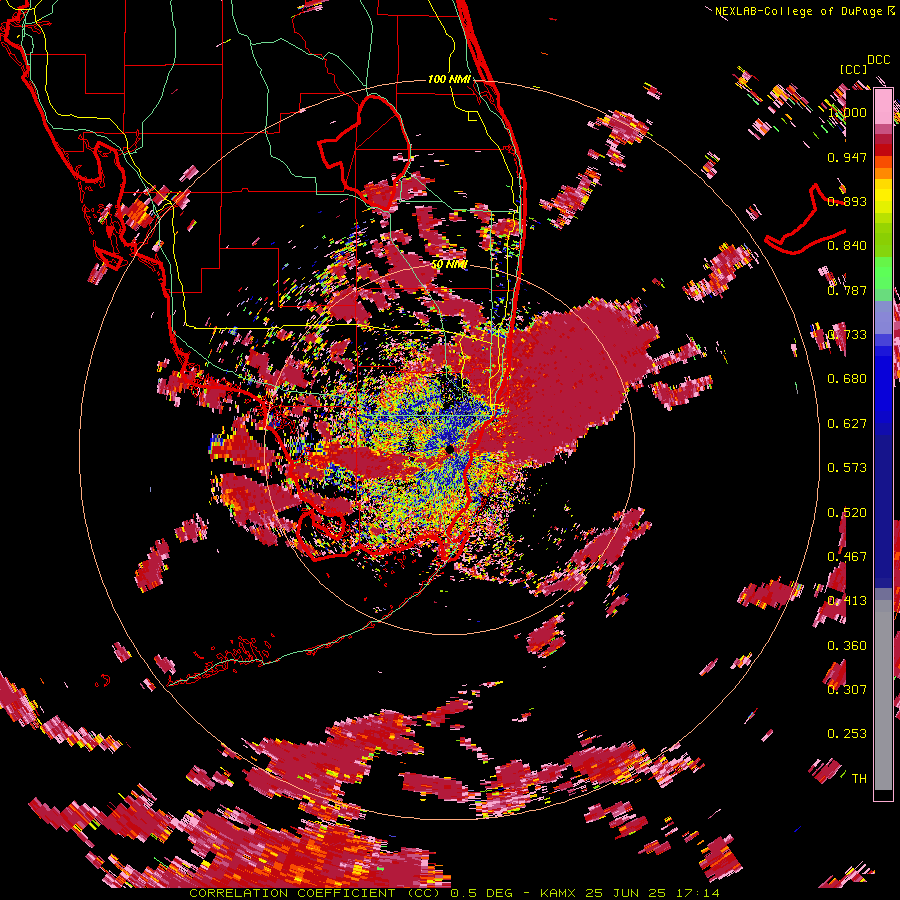The width and height of the screenshot is (900, 900).
Task: Click the 17:14 timestamp in the caption
Action: click(698, 893)
